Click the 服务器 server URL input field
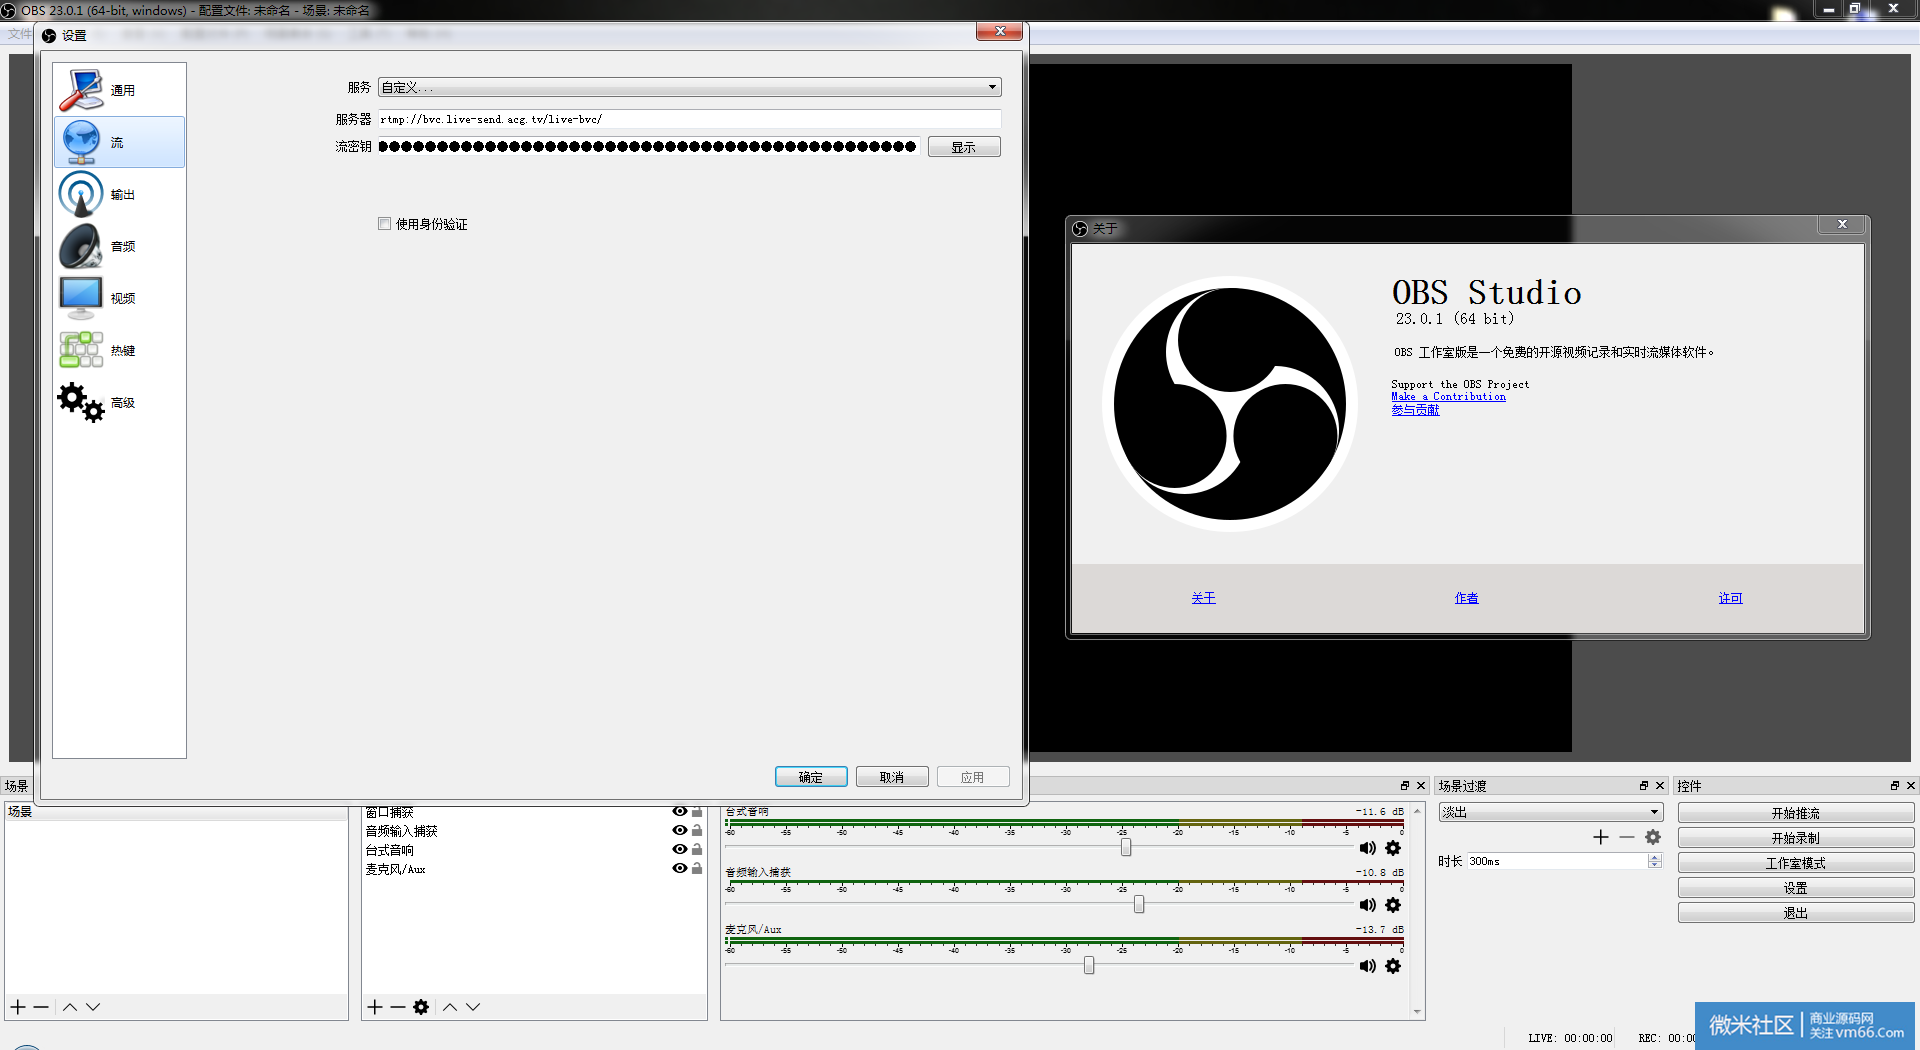This screenshot has height=1050, width=1920. click(689, 119)
